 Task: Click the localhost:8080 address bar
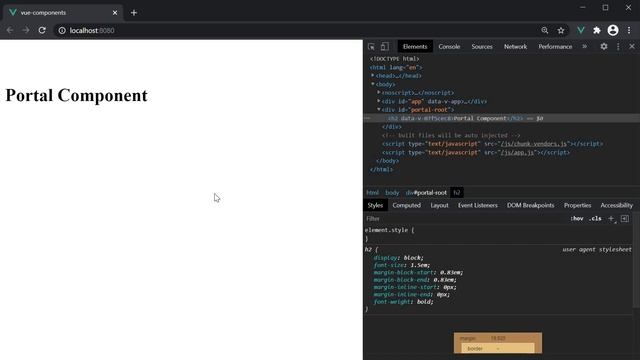click(x=300, y=30)
